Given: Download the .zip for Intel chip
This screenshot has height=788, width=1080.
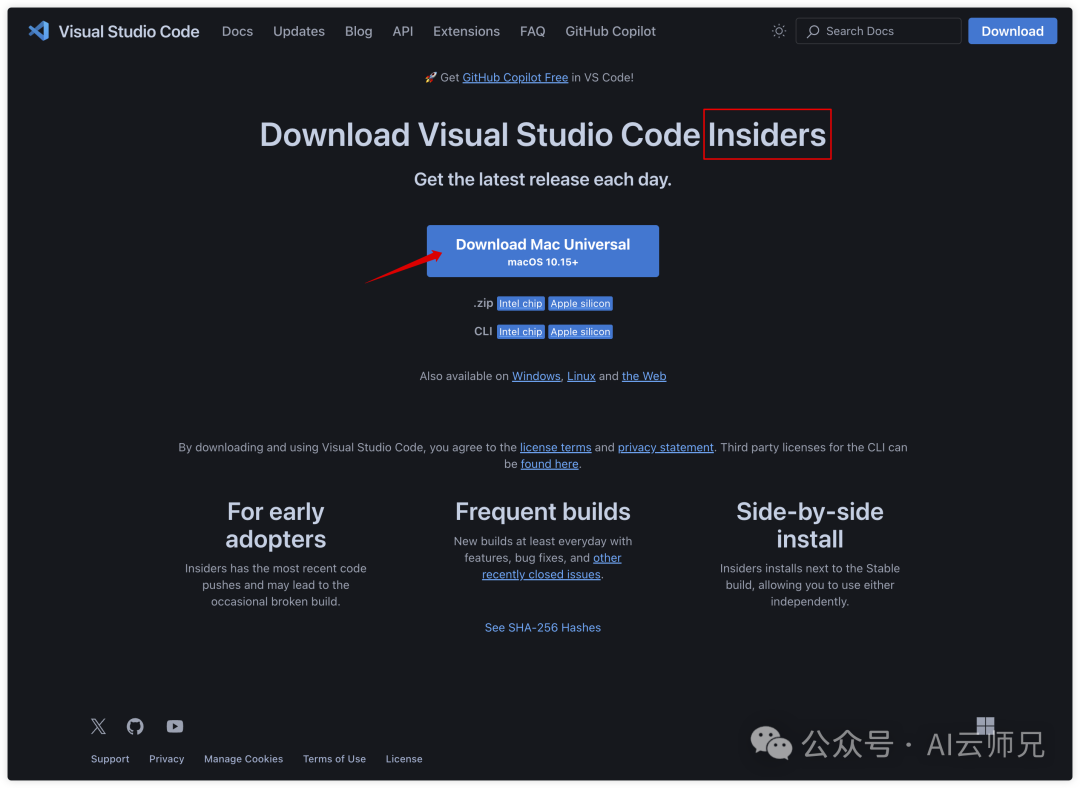Looking at the screenshot, I should pos(520,303).
